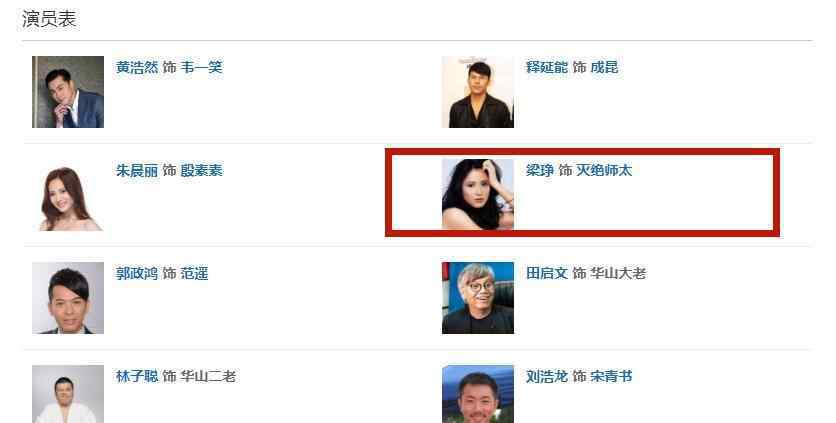Open the 郭政鸿 actor link
The width and height of the screenshot is (836, 423).
[137, 273]
